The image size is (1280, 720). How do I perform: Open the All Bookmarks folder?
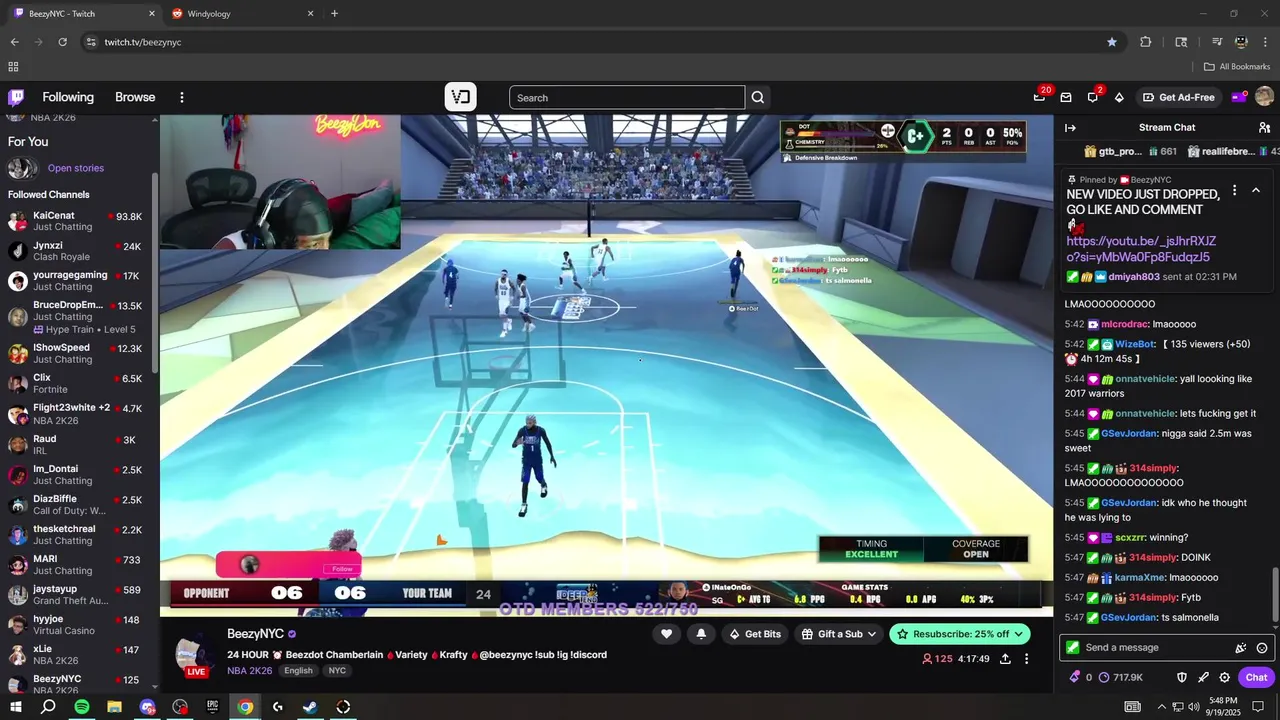[x=1237, y=67]
